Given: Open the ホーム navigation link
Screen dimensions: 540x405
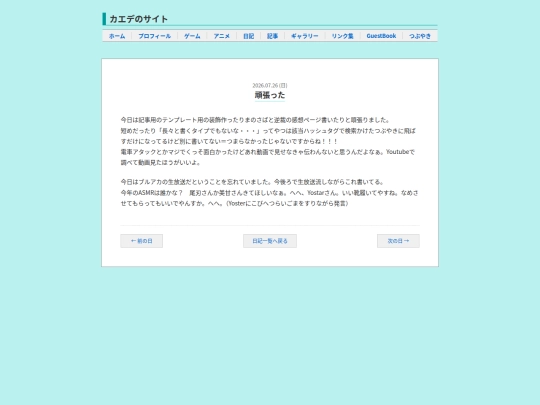Looking at the screenshot, I should (117, 36).
